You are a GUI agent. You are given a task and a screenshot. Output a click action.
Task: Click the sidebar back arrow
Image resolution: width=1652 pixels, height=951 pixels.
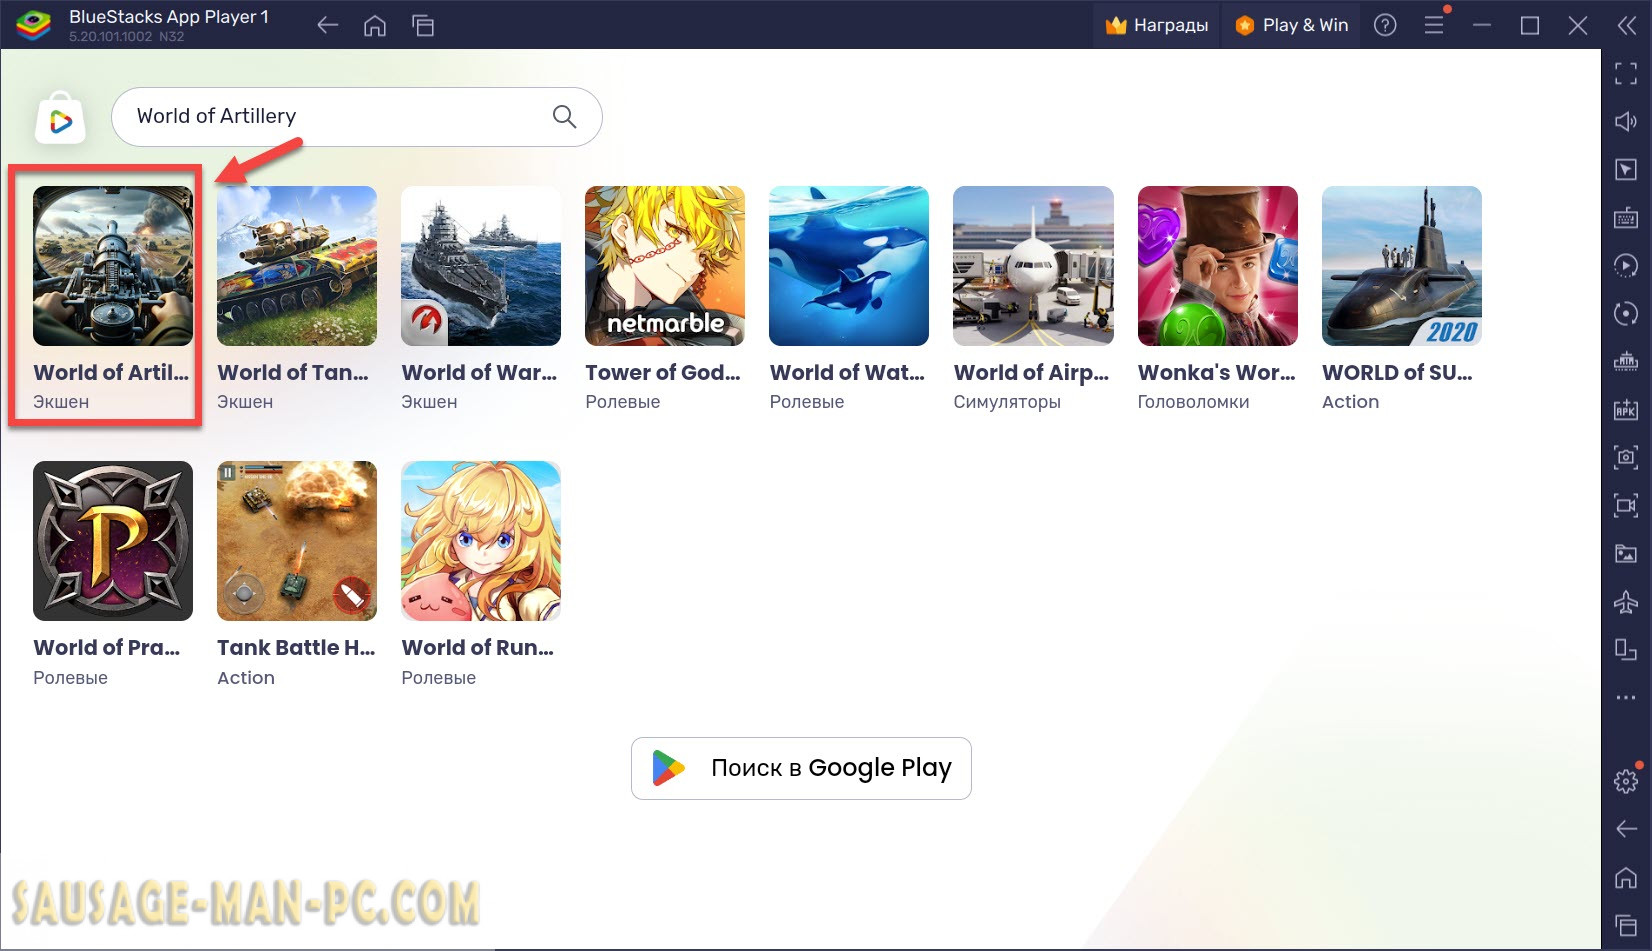coord(1626,829)
